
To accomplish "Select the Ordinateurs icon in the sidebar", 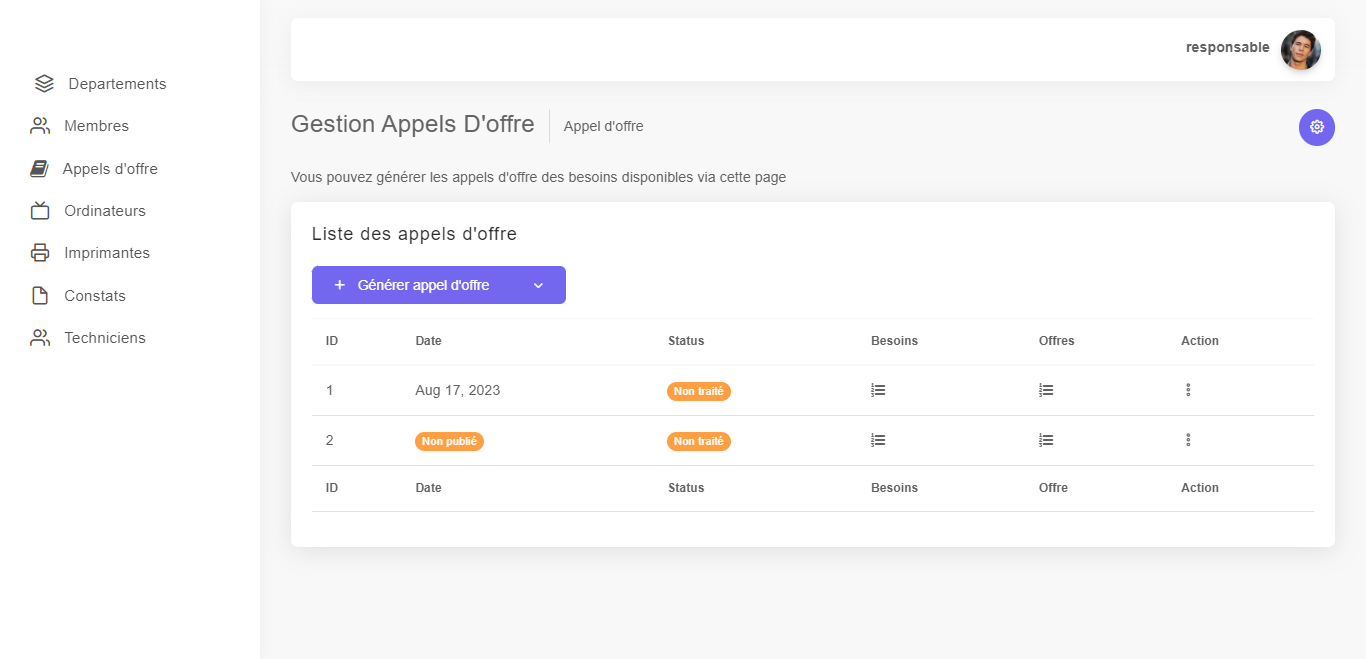I will coord(40,210).
